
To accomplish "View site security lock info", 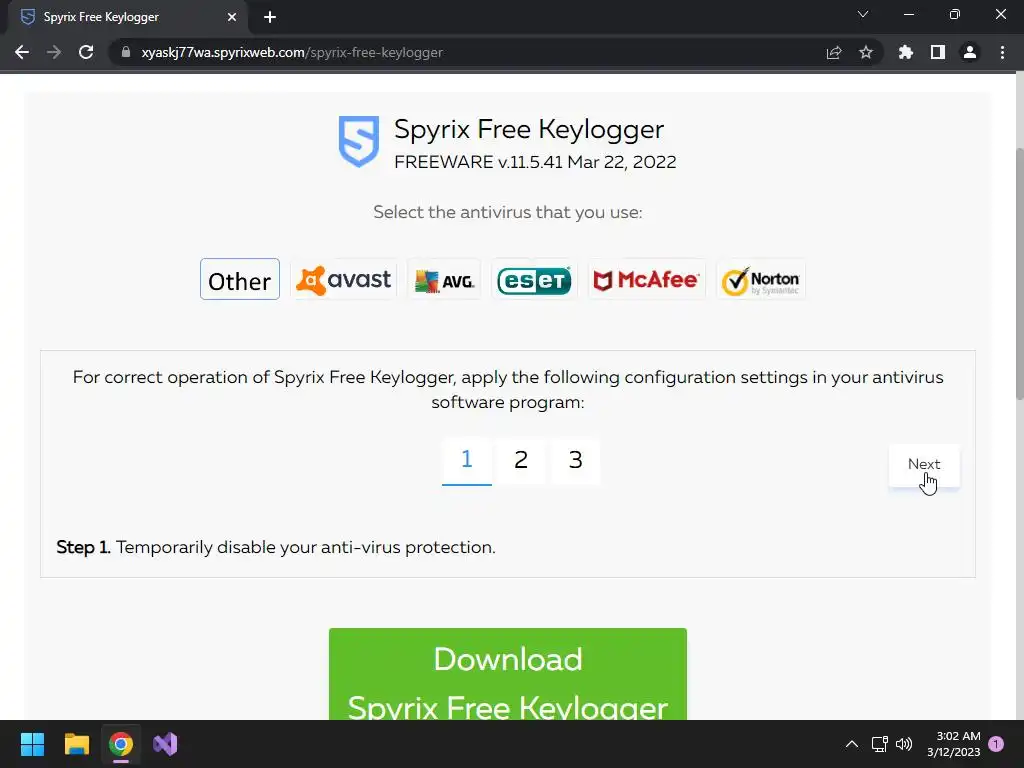I will click(x=126, y=52).
